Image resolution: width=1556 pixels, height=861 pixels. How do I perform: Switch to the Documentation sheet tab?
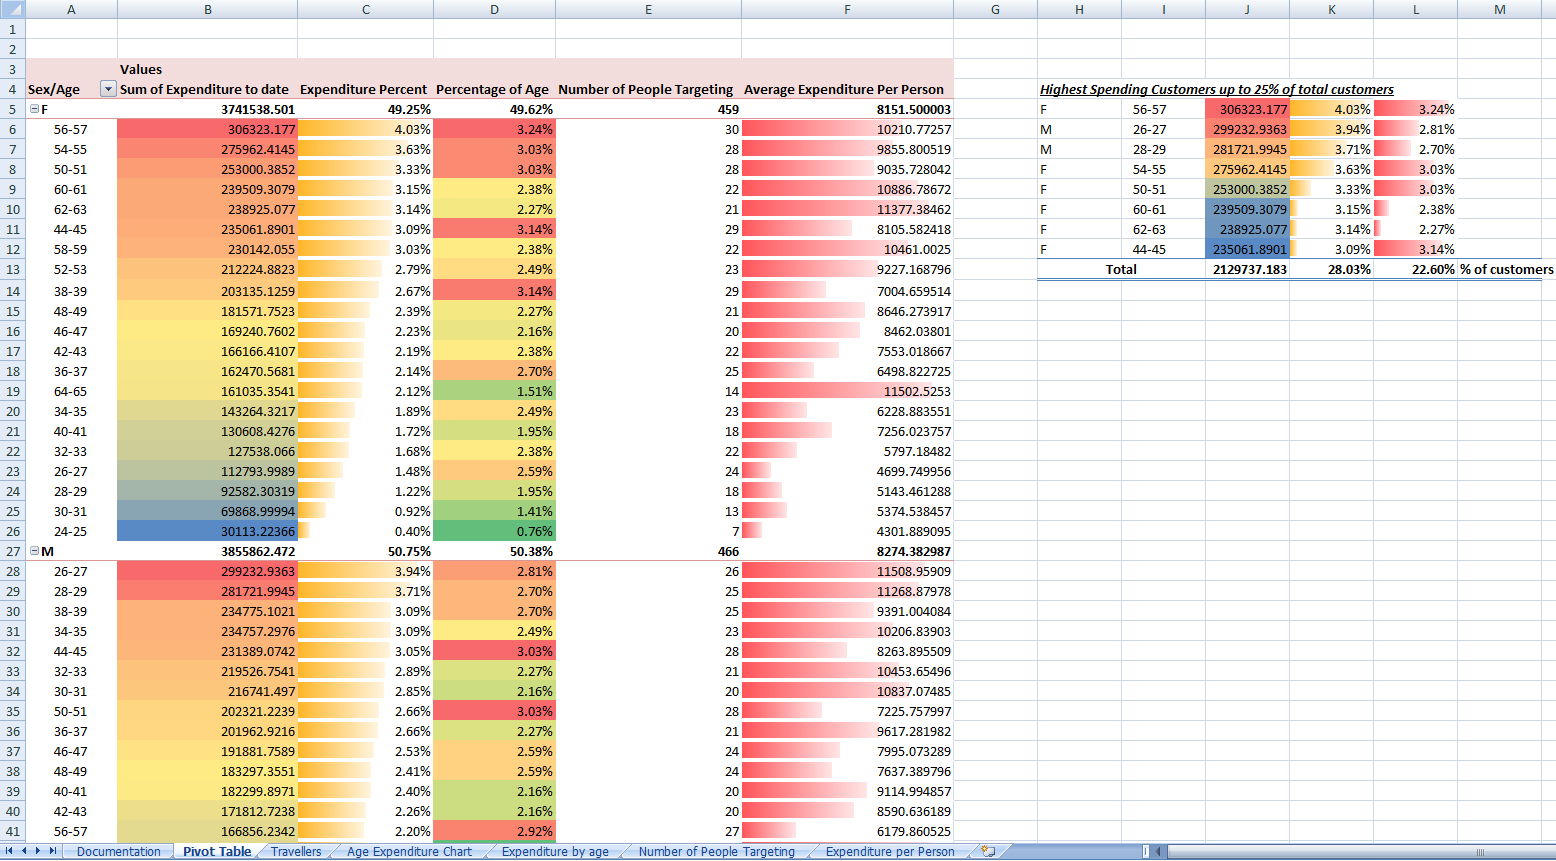pos(118,852)
